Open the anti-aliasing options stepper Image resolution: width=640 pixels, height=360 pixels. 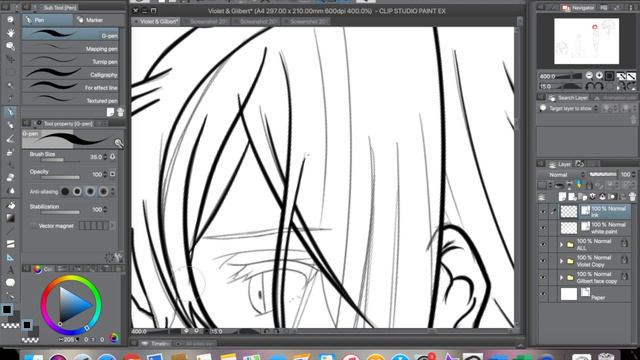tap(113, 191)
